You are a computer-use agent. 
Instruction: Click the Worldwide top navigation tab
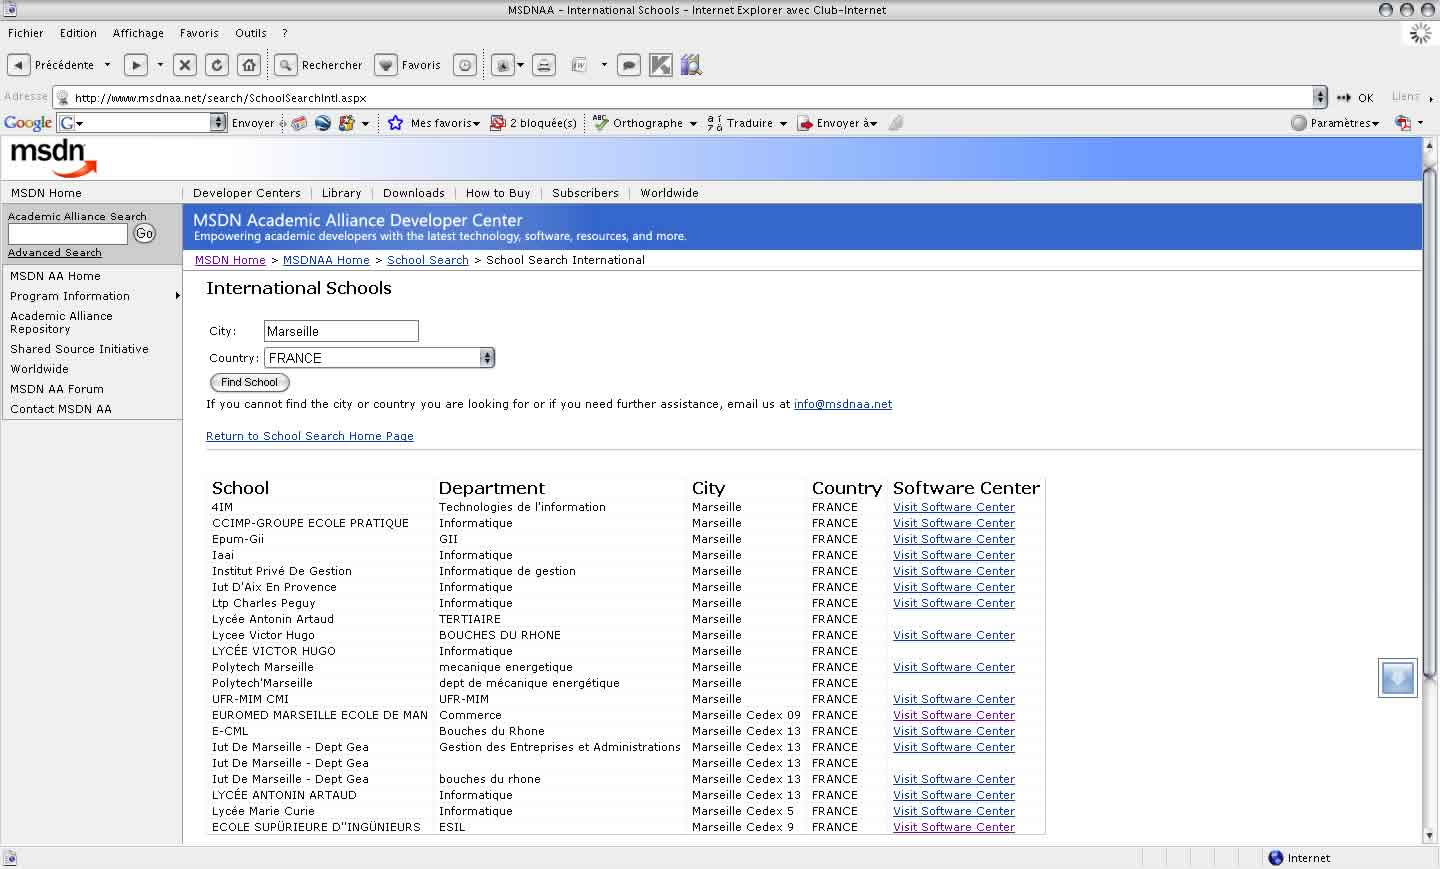[669, 193]
